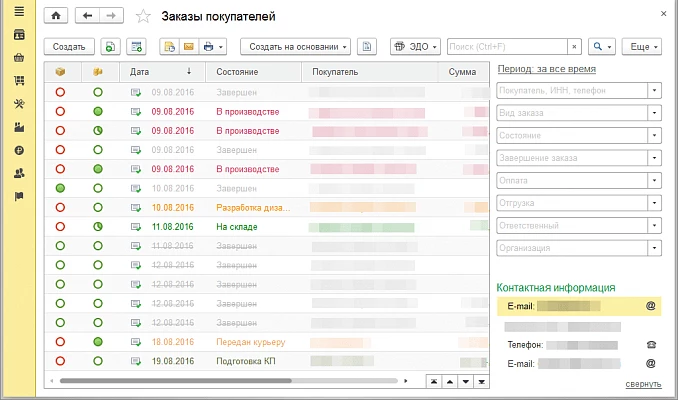This screenshot has height=400, width=678.
Task: Select row with state Передан курьеру
Action: click(267, 342)
